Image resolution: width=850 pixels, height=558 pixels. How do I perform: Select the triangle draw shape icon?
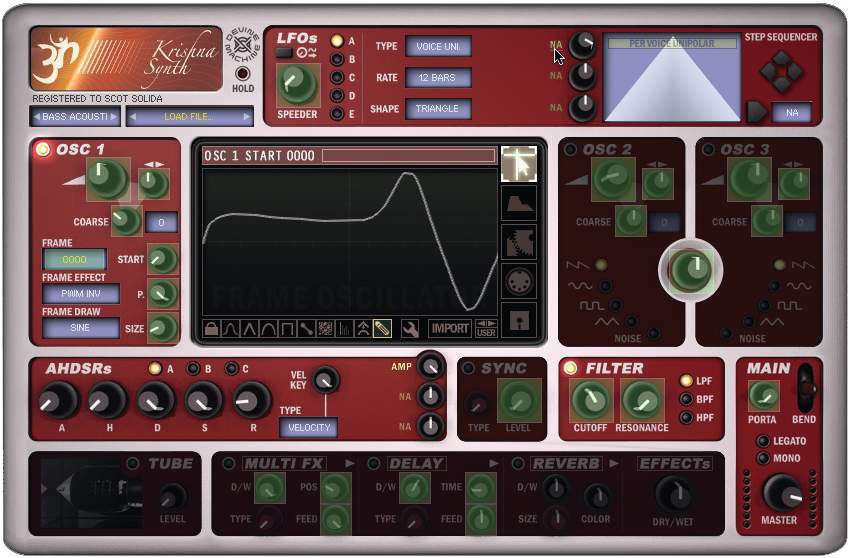pos(249,329)
